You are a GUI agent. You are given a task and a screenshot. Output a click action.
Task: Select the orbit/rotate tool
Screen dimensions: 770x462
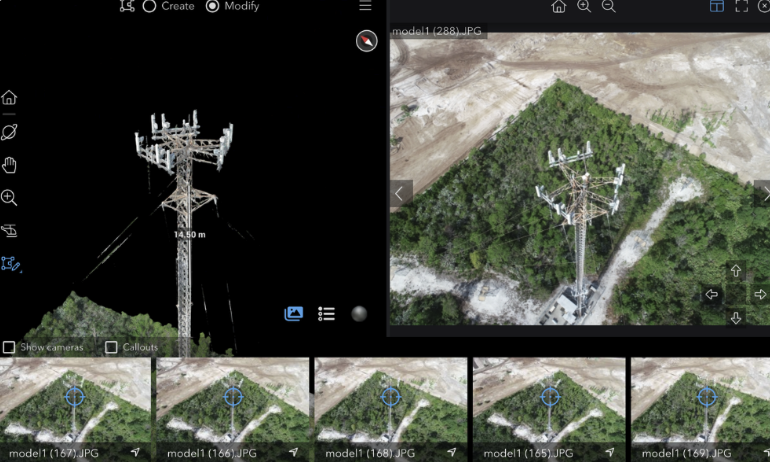tap(9, 132)
